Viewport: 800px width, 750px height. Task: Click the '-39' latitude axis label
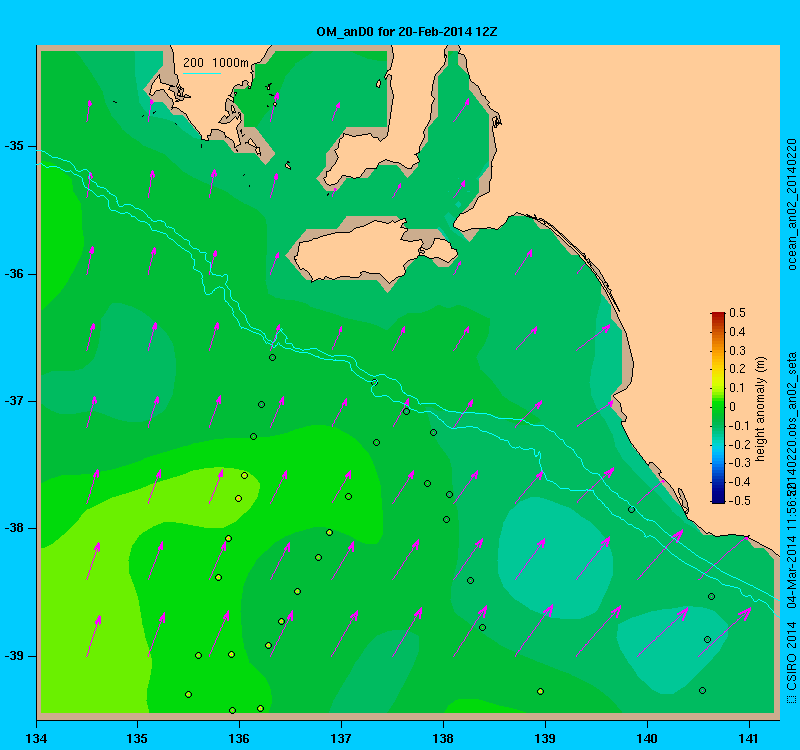point(14,656)
